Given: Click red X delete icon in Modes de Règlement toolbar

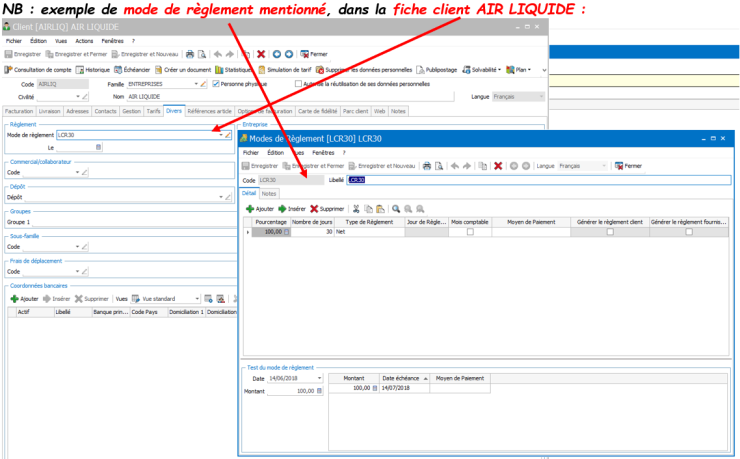Looking at the screenshot, I should click(x=498, y=166).
